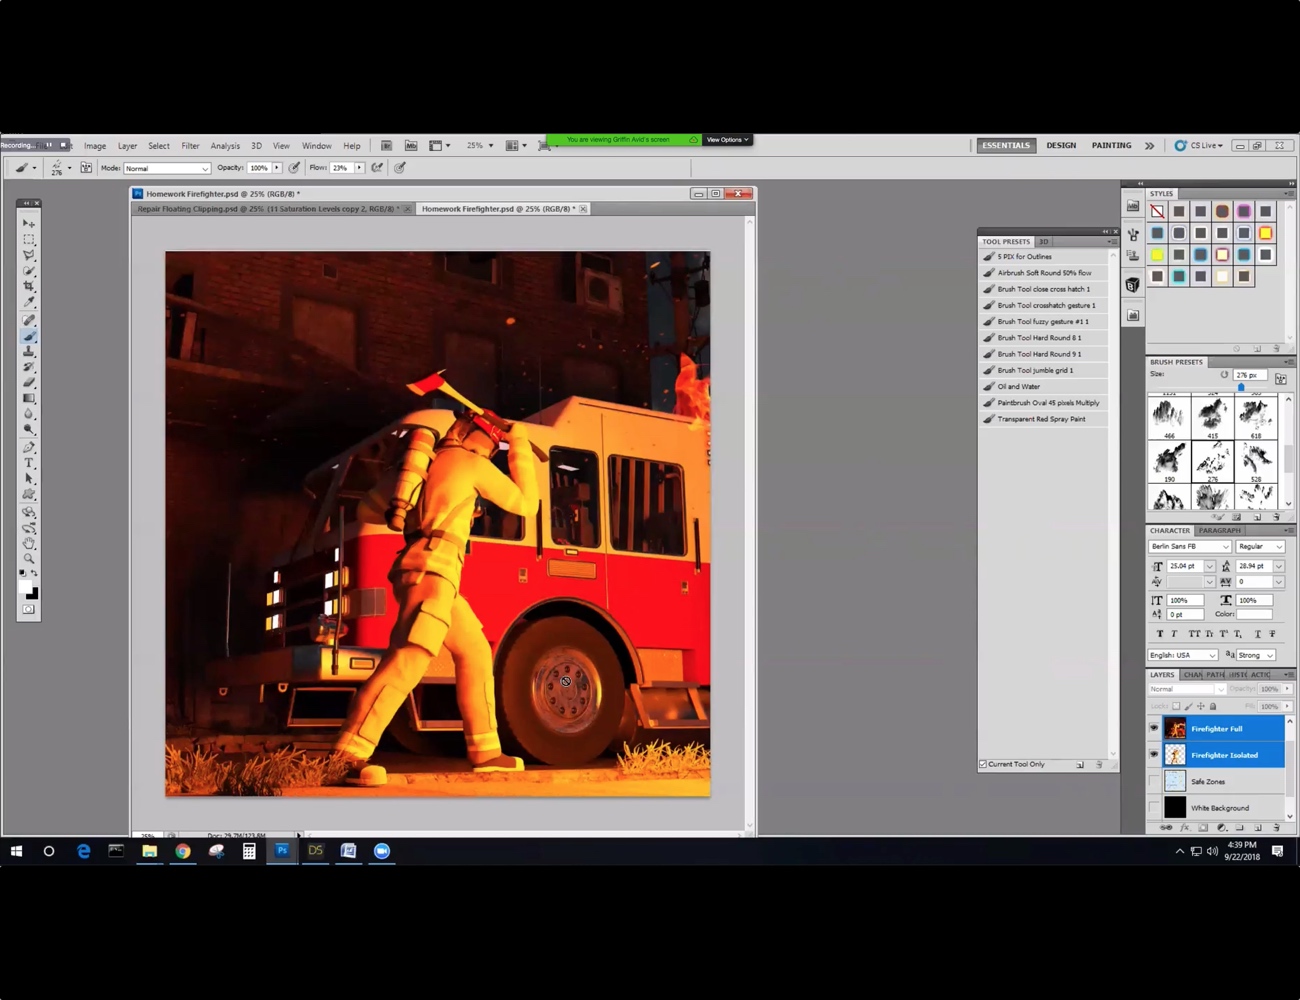The image size is (1300, 1000).
Task: Select the Hand tool
Action: tap(29, 544)
